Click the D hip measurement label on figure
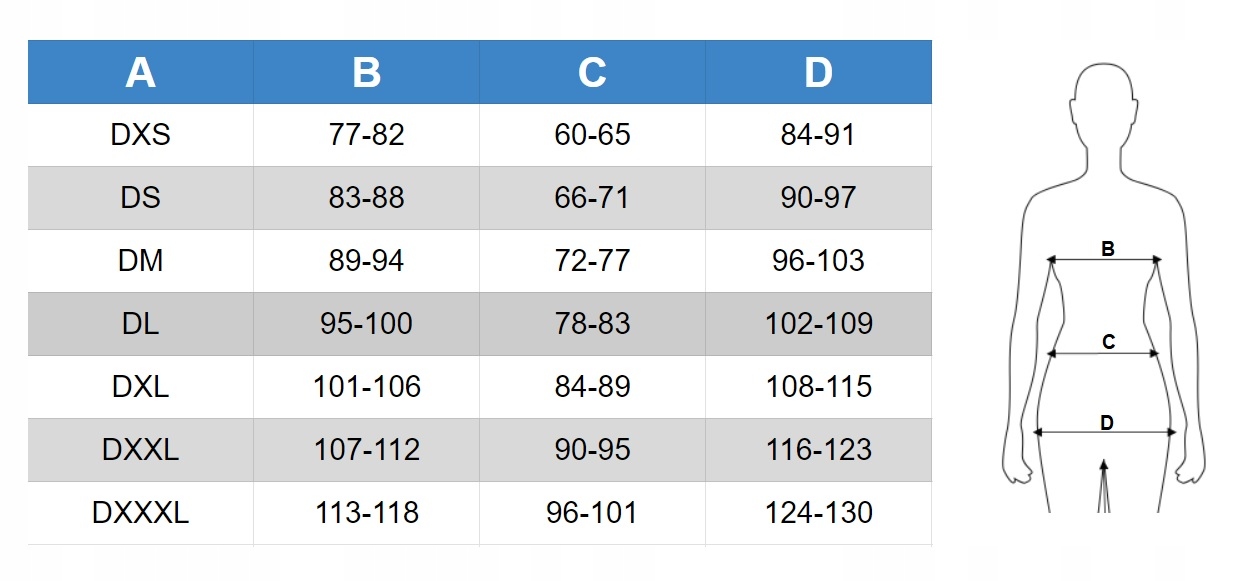 1106,423
